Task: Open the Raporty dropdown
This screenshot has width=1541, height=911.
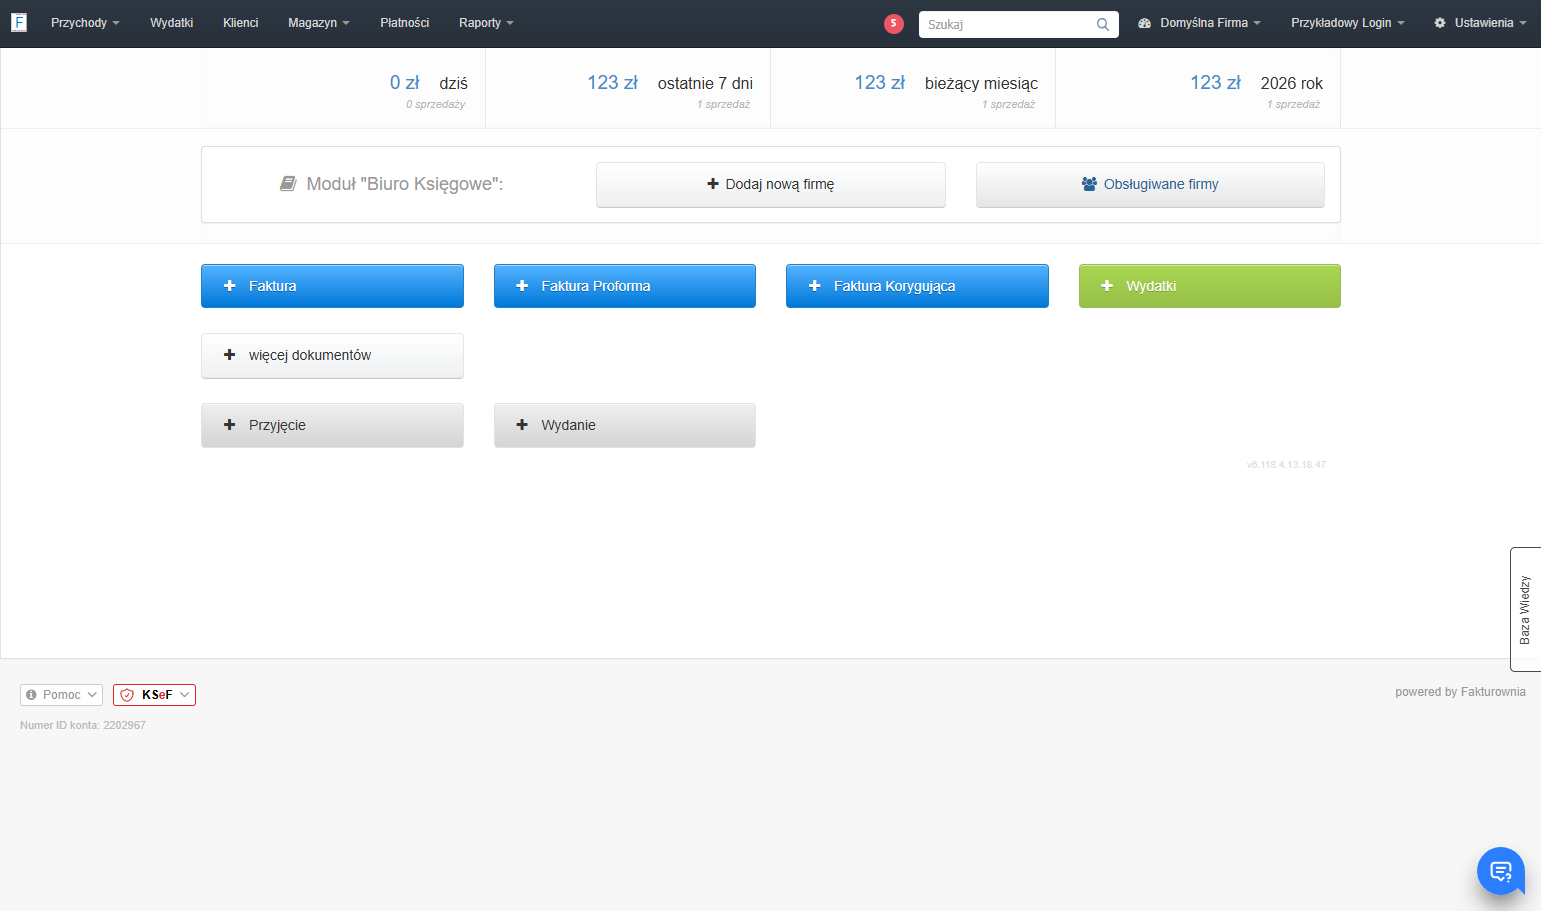Action: coord(486,23)
